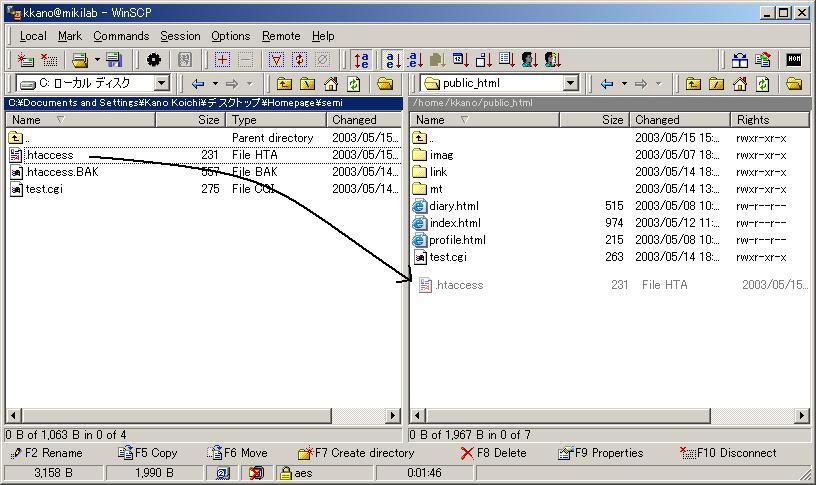816x485 pixels.
Task: Refresh the local panel
Action: [354, 84]
